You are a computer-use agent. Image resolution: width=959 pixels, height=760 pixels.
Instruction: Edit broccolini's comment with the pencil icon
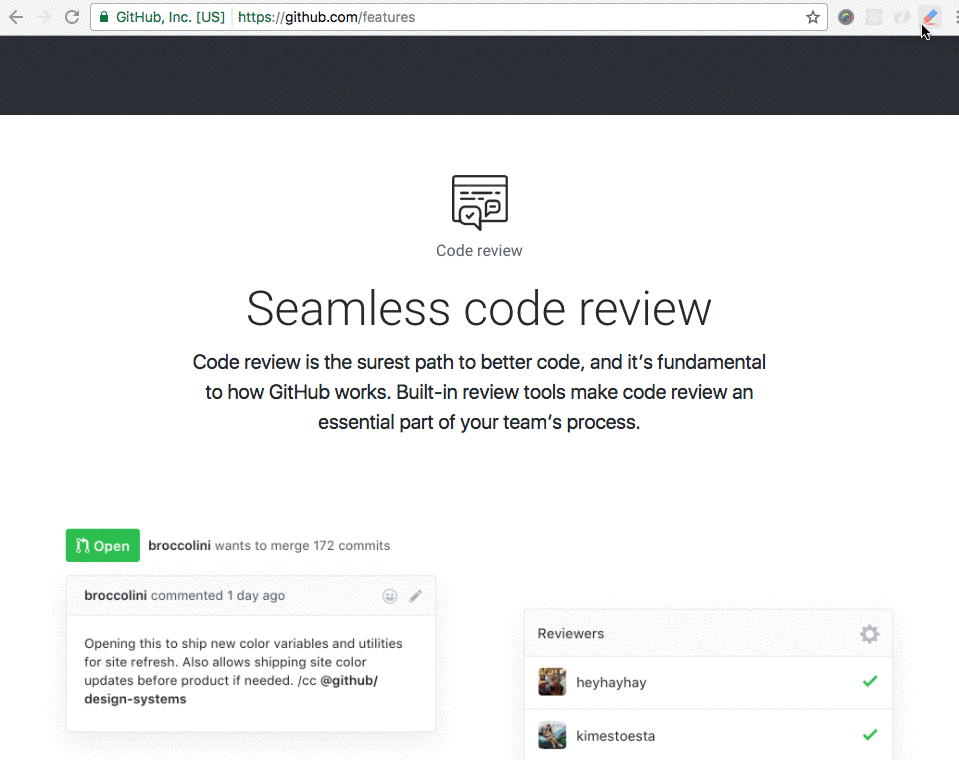(415, 596)
